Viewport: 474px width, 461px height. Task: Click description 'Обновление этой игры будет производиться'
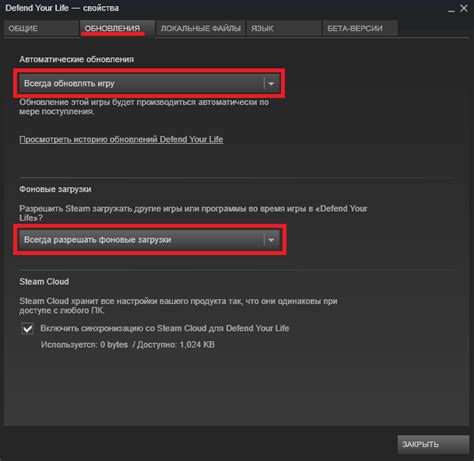tap(144, 107)
